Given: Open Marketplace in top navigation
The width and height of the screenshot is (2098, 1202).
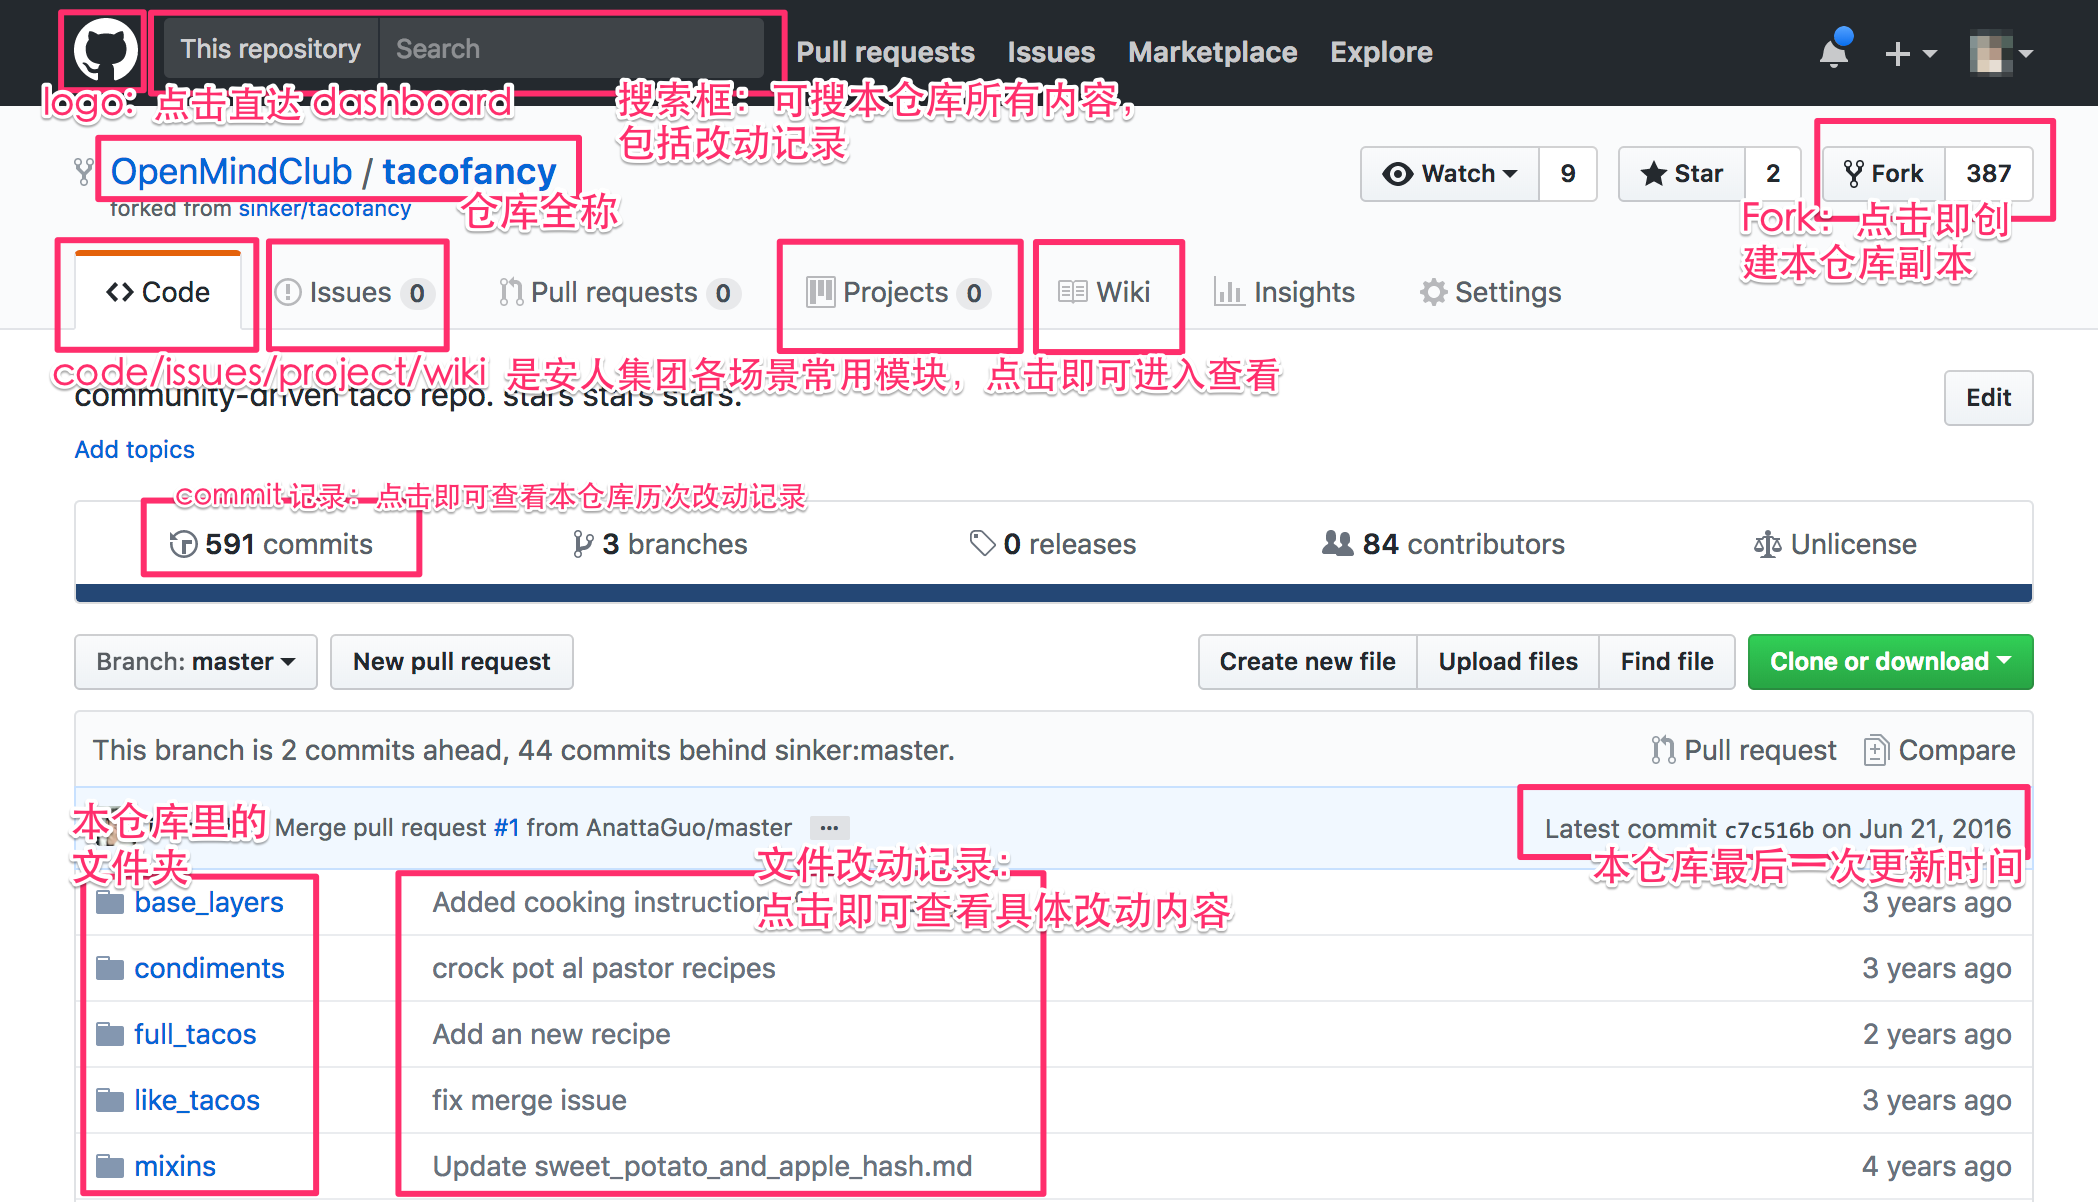Looking at the screenshot, I should 1212,52.
